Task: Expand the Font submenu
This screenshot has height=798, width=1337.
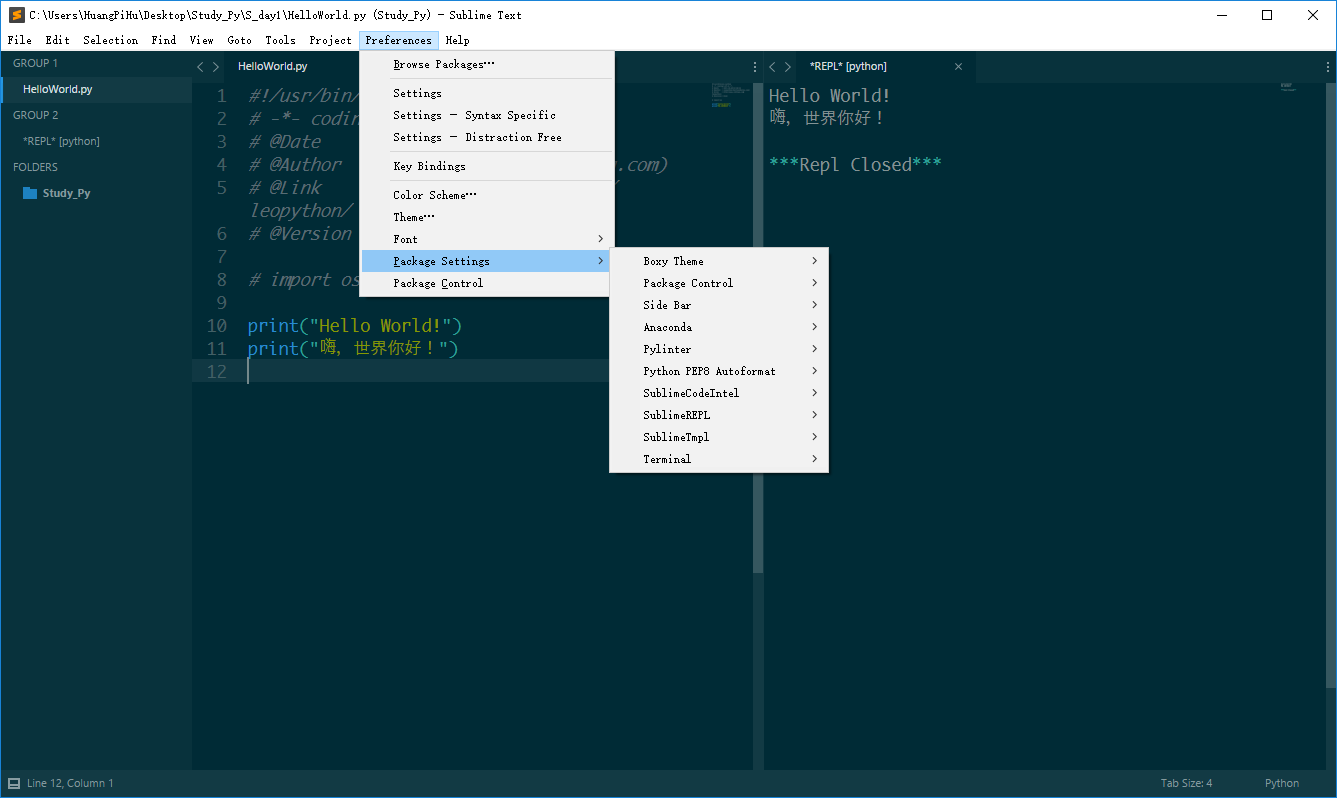Action: coord(487,239)
